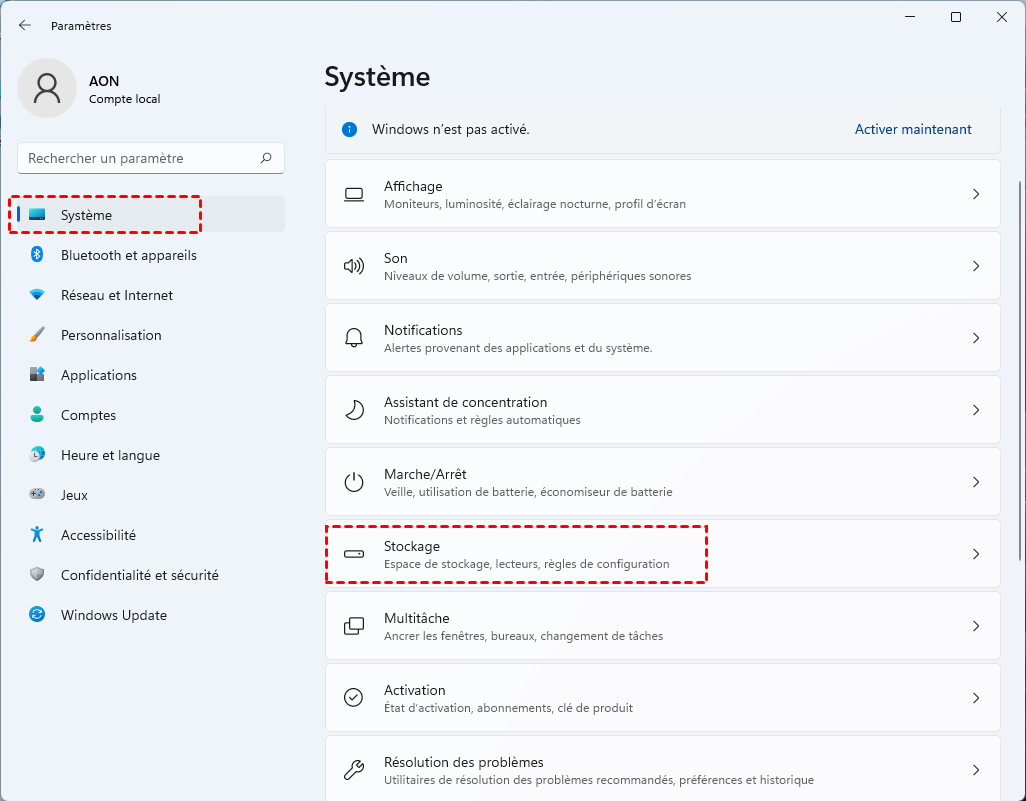The image size is (1026, 801).
Task: Click the Affichage monitor icon
Action: pos(354,194)
